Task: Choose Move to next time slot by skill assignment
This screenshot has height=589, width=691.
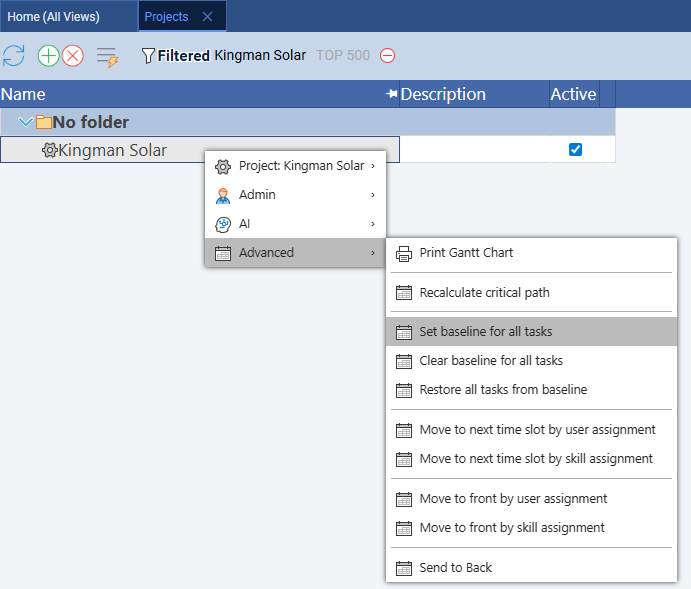Action: pos(531,459)
